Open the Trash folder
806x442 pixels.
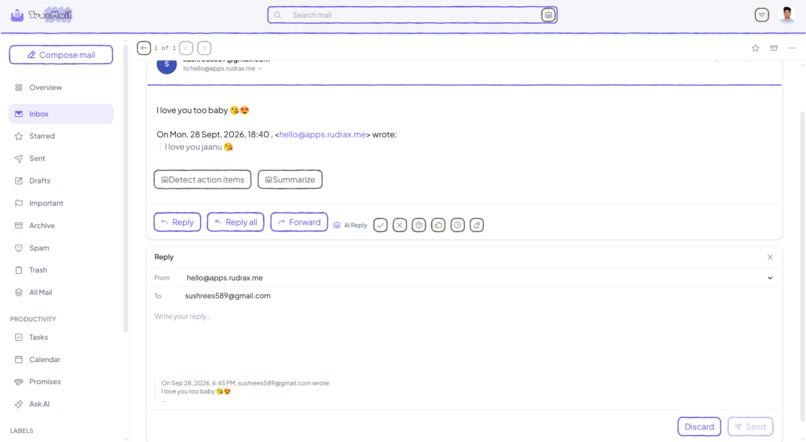(x=61, y=270)
